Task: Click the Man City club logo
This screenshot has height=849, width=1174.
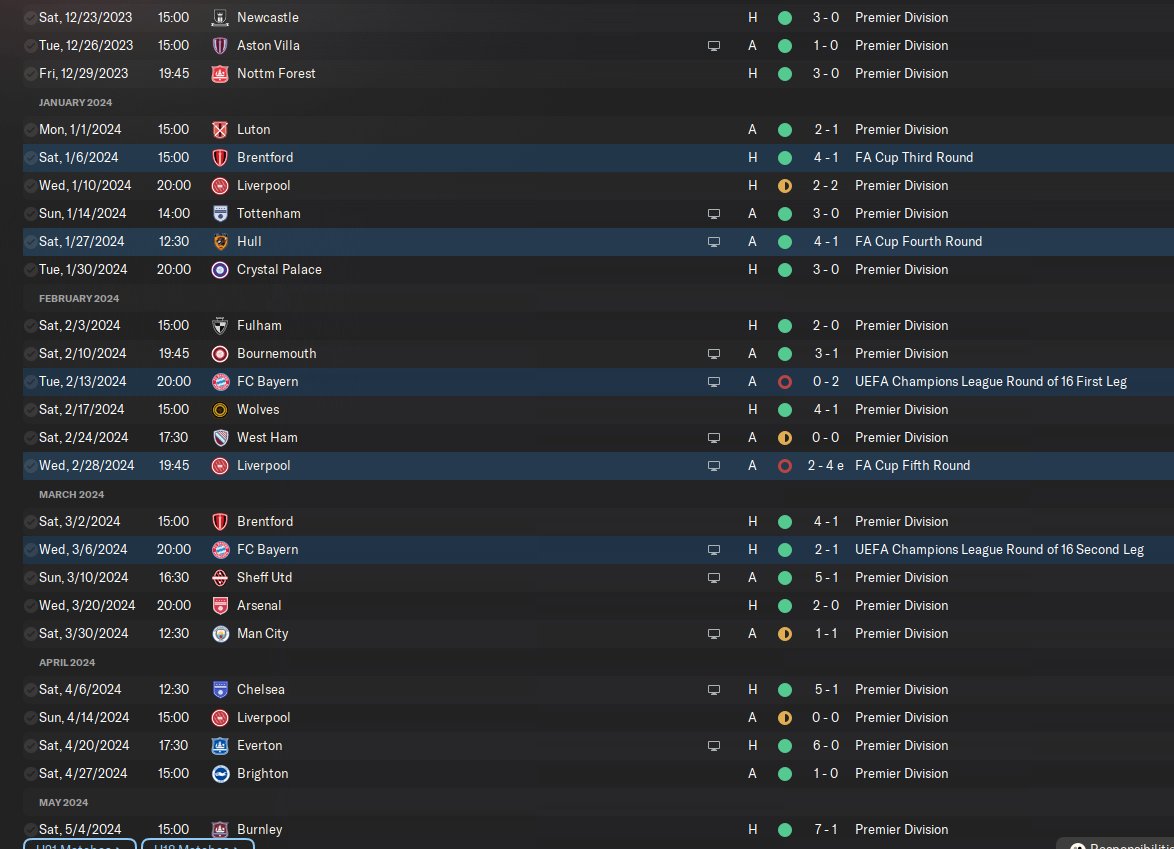Action: (x=219, y=634)
